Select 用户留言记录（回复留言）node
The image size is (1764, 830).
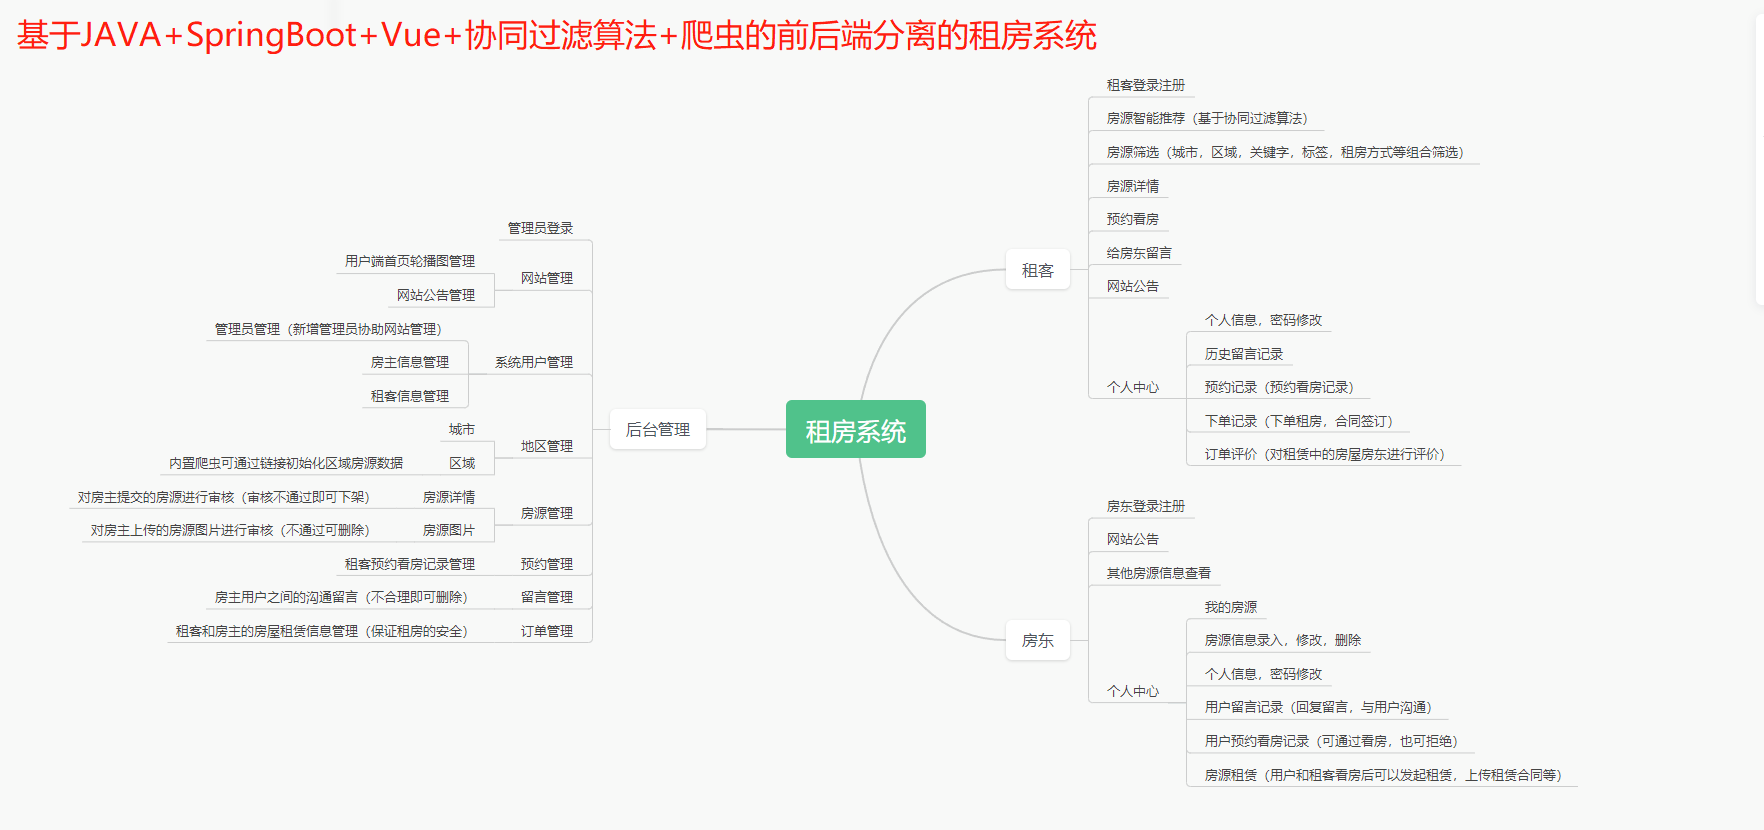tap(1318, 708)
